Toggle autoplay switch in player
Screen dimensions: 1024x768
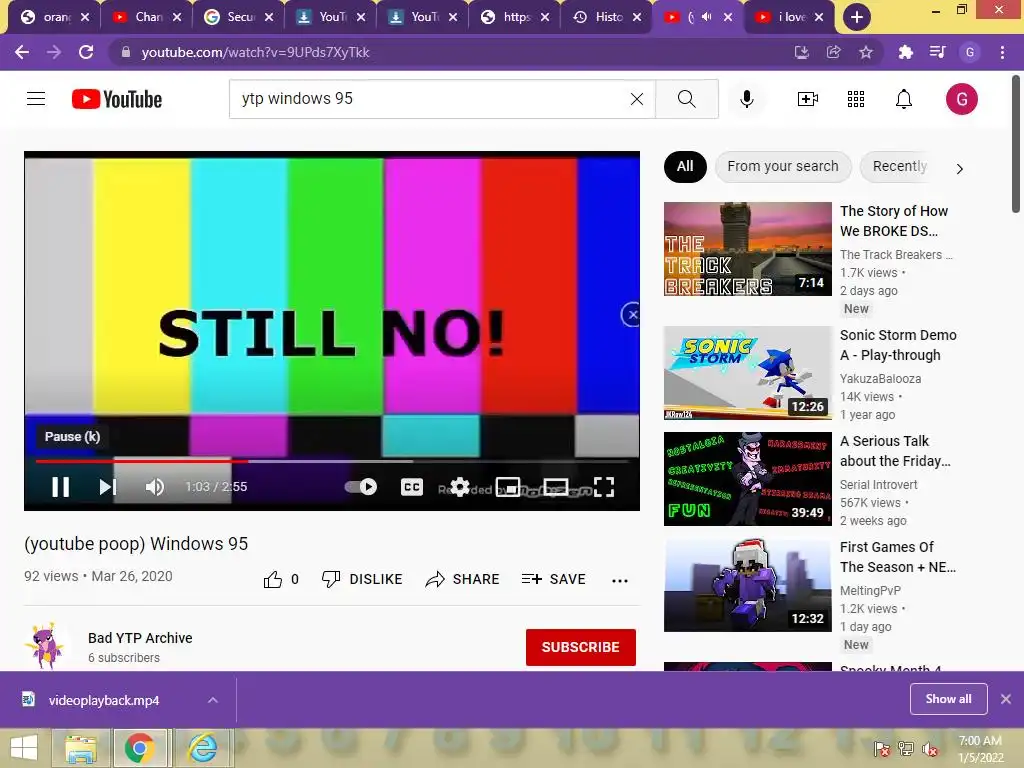360,487
